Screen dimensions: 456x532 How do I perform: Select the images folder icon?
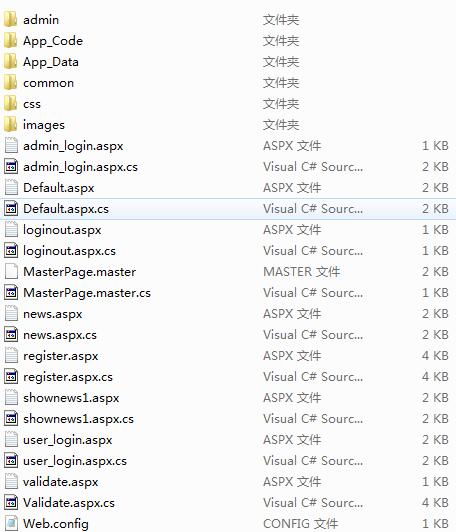[11, 125]
